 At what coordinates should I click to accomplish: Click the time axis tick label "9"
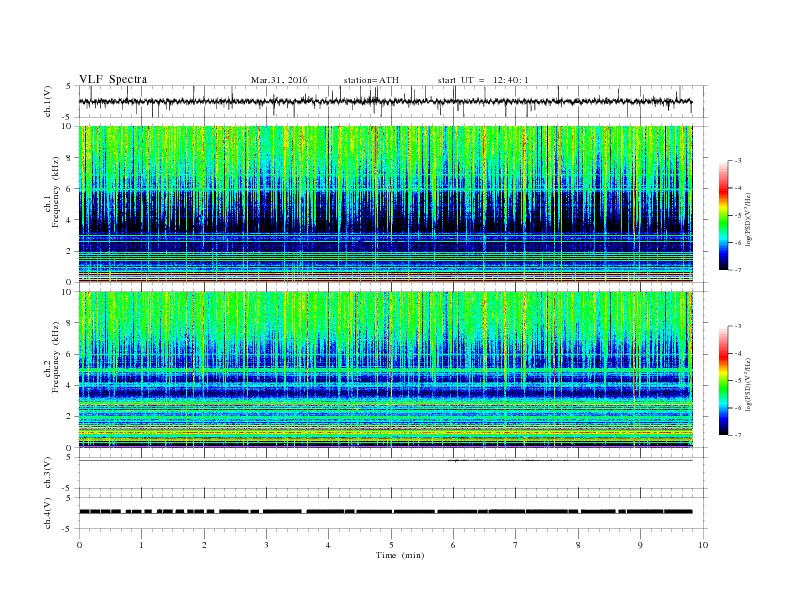click(640, 545)
